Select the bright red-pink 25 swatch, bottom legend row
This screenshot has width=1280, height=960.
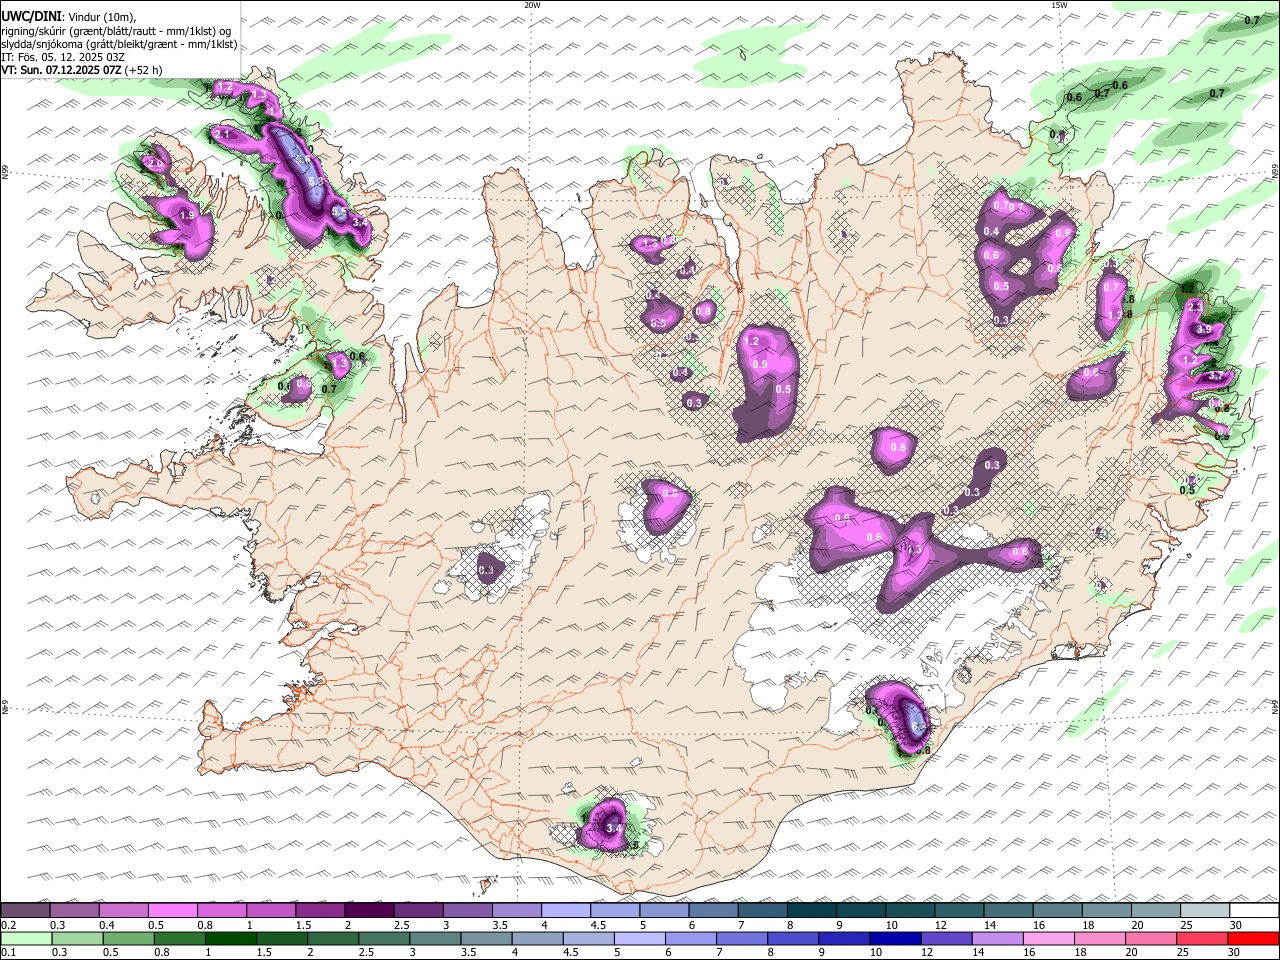1202,938
